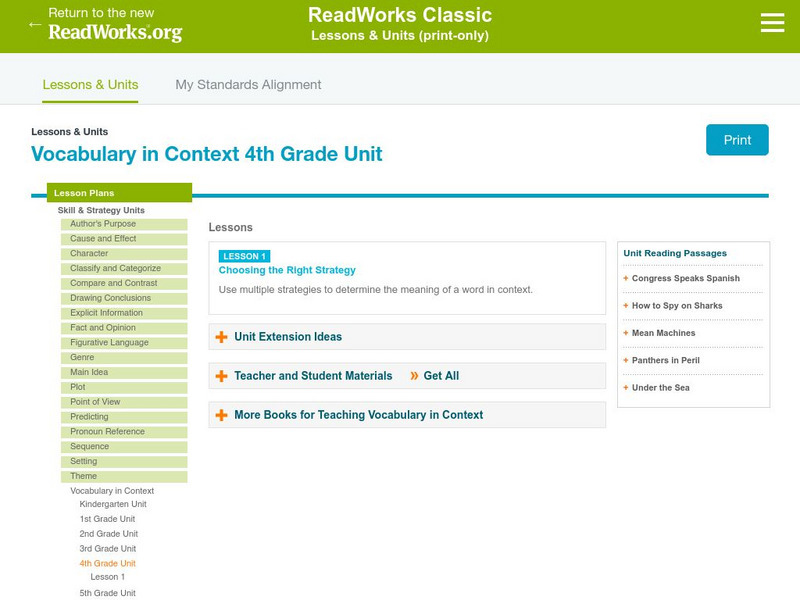Click More Books for Teaching Vocabulary heading
This screenshot has height=600, width=800.
pyautogui.click(x=359, y=415)
